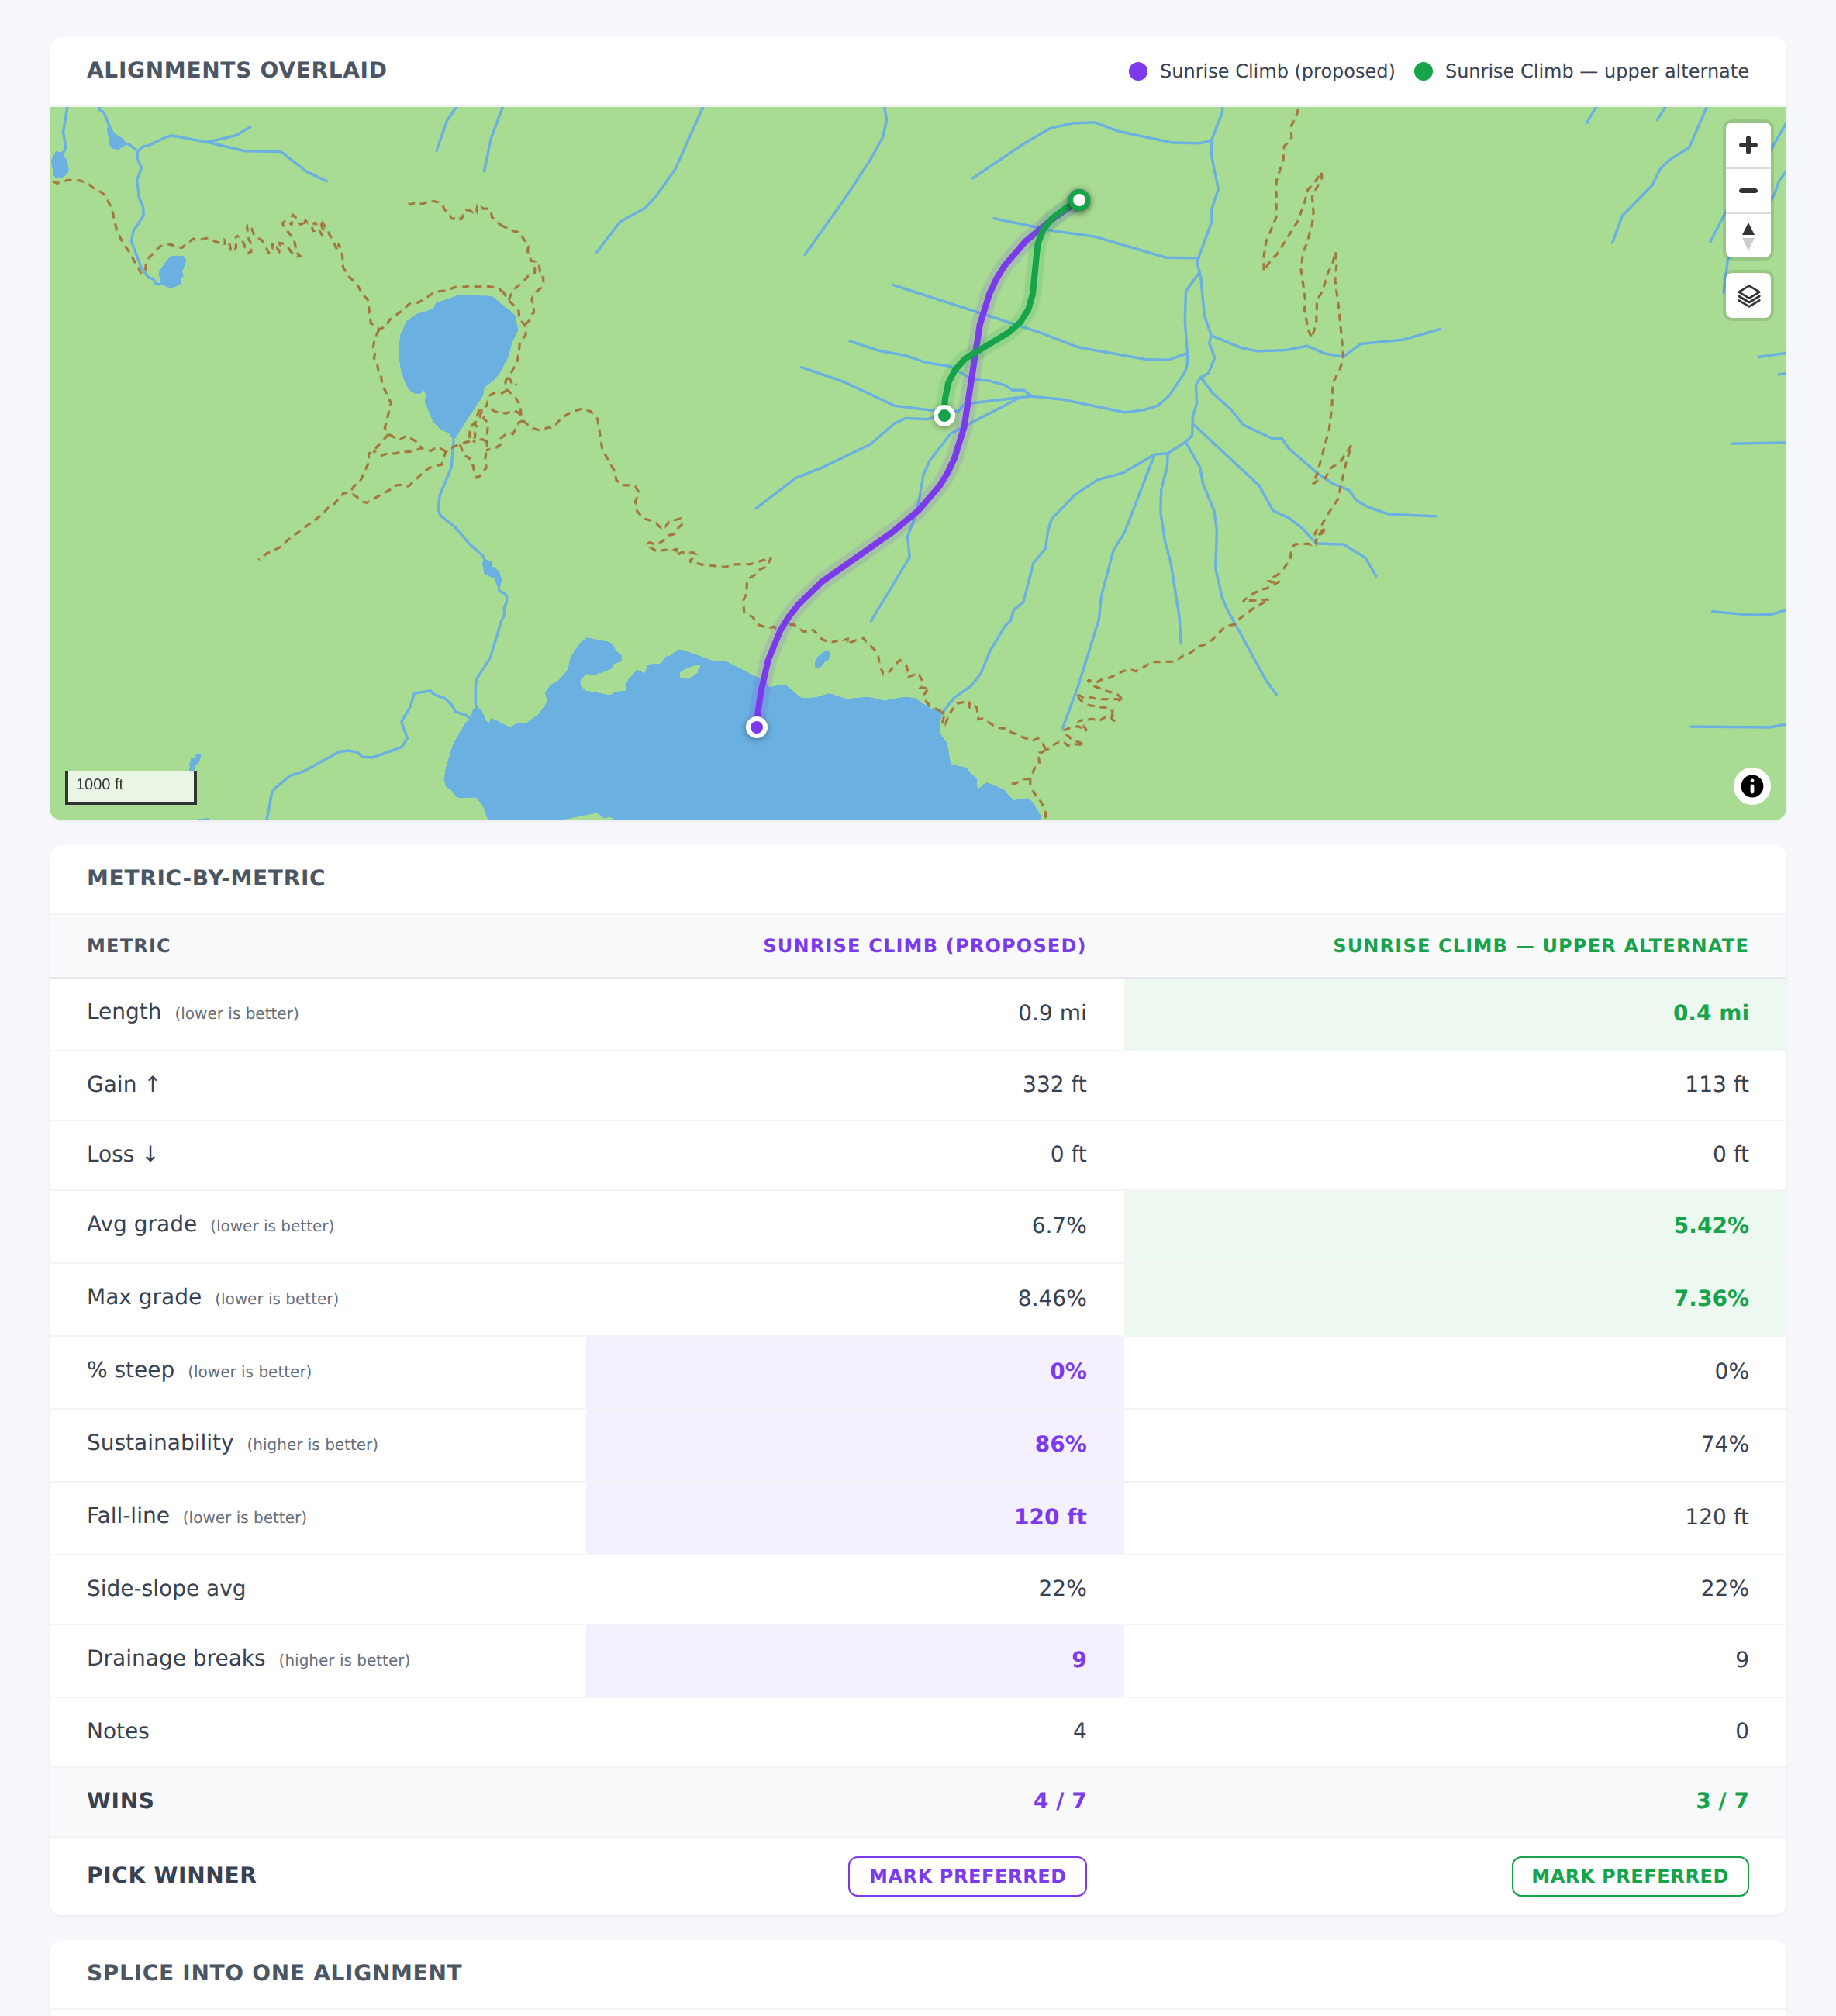
Task: Click the 113 ft gain value
Action: [x=1716, y=1084]
